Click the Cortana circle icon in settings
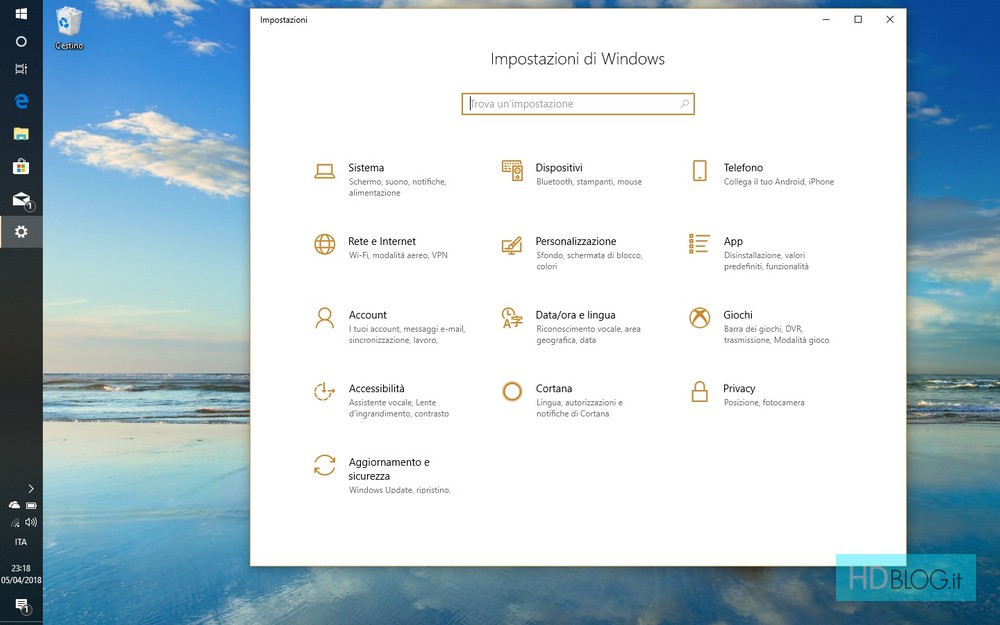The image size is (1000, 625). pos(512,392)
